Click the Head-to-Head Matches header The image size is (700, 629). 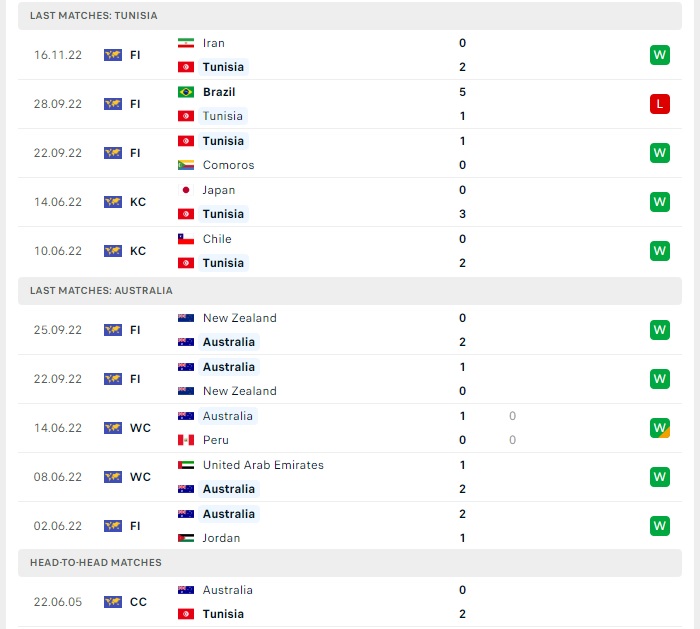click(x=95, y=563)
